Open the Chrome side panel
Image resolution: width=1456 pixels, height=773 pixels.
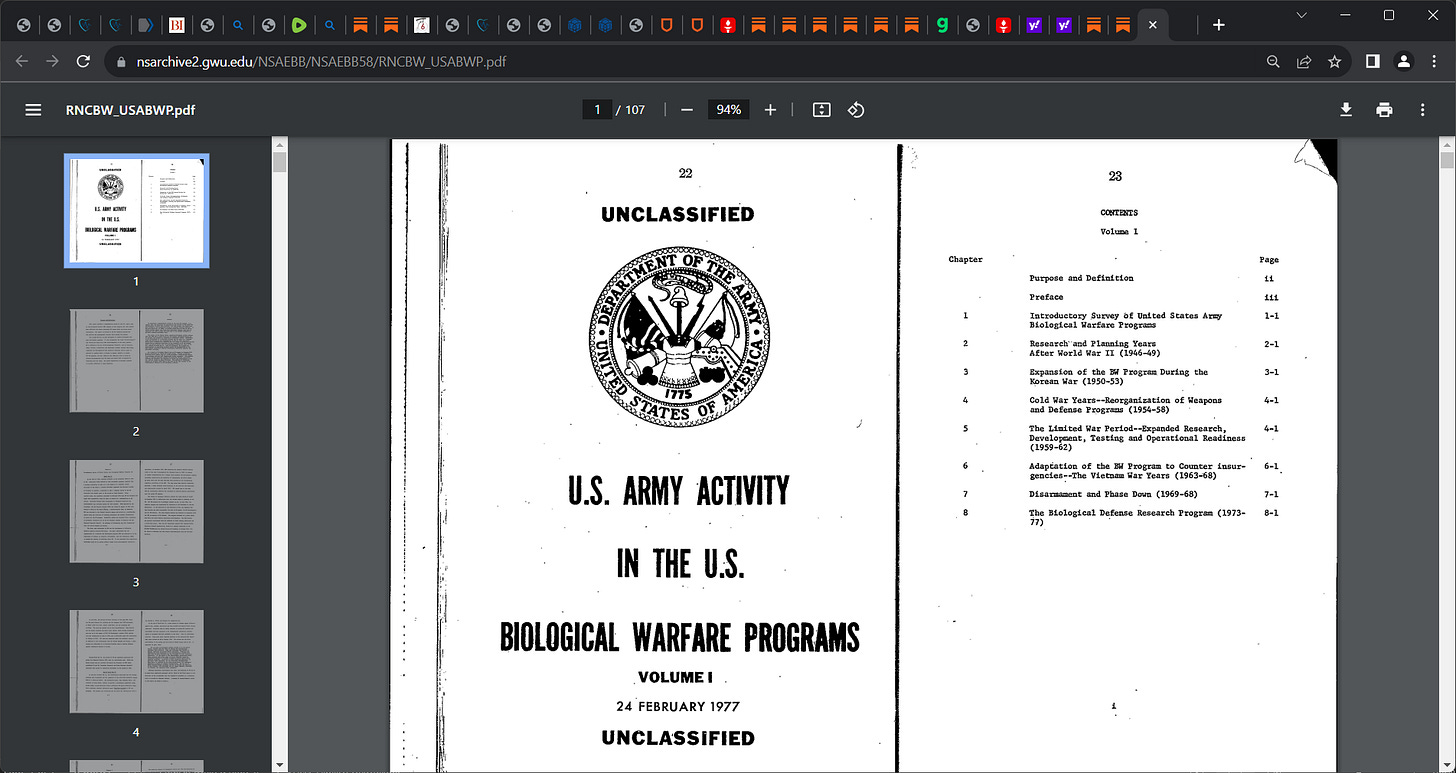1373,61
